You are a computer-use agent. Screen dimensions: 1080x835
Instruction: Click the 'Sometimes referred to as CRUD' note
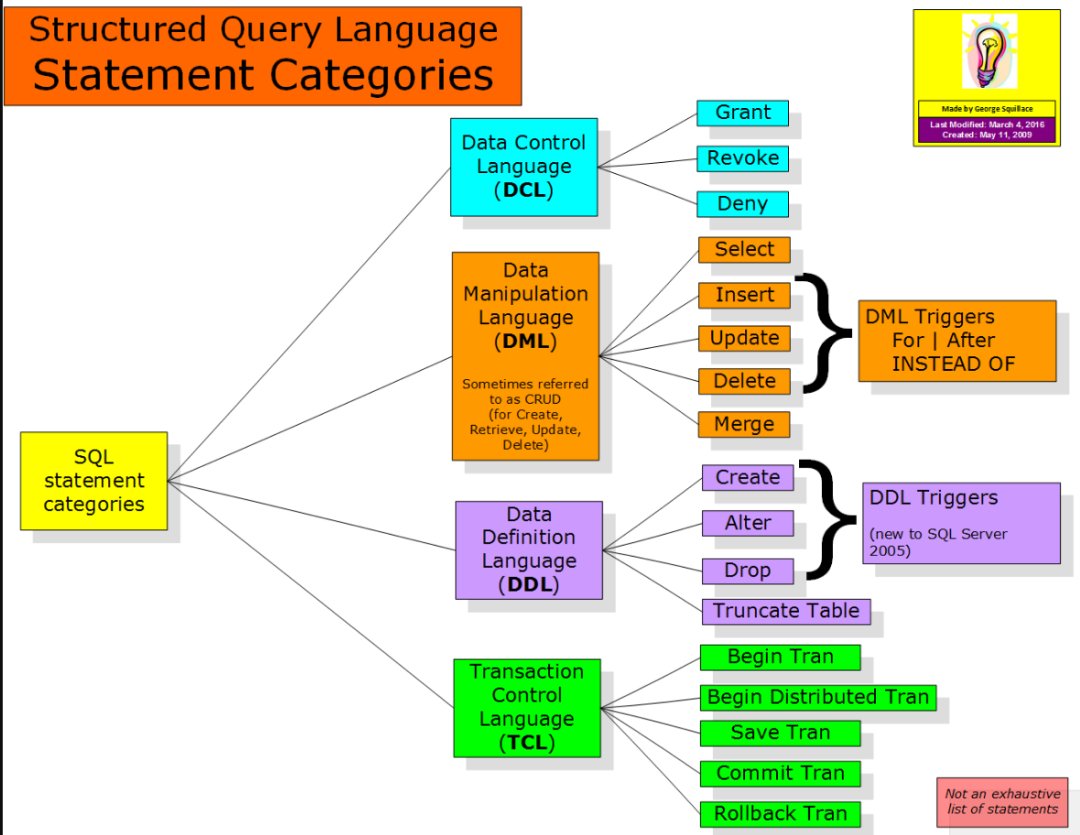pyautogui.click(x=526, y=414)
